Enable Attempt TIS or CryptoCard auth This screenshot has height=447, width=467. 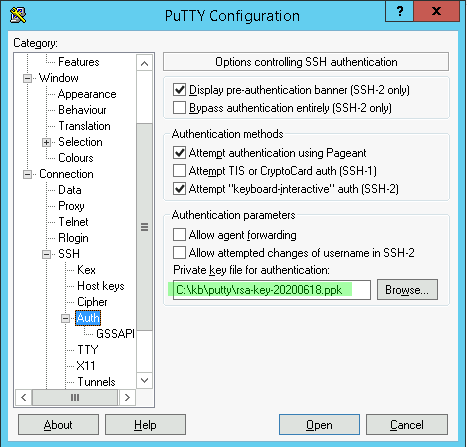[x=179, y=171]
